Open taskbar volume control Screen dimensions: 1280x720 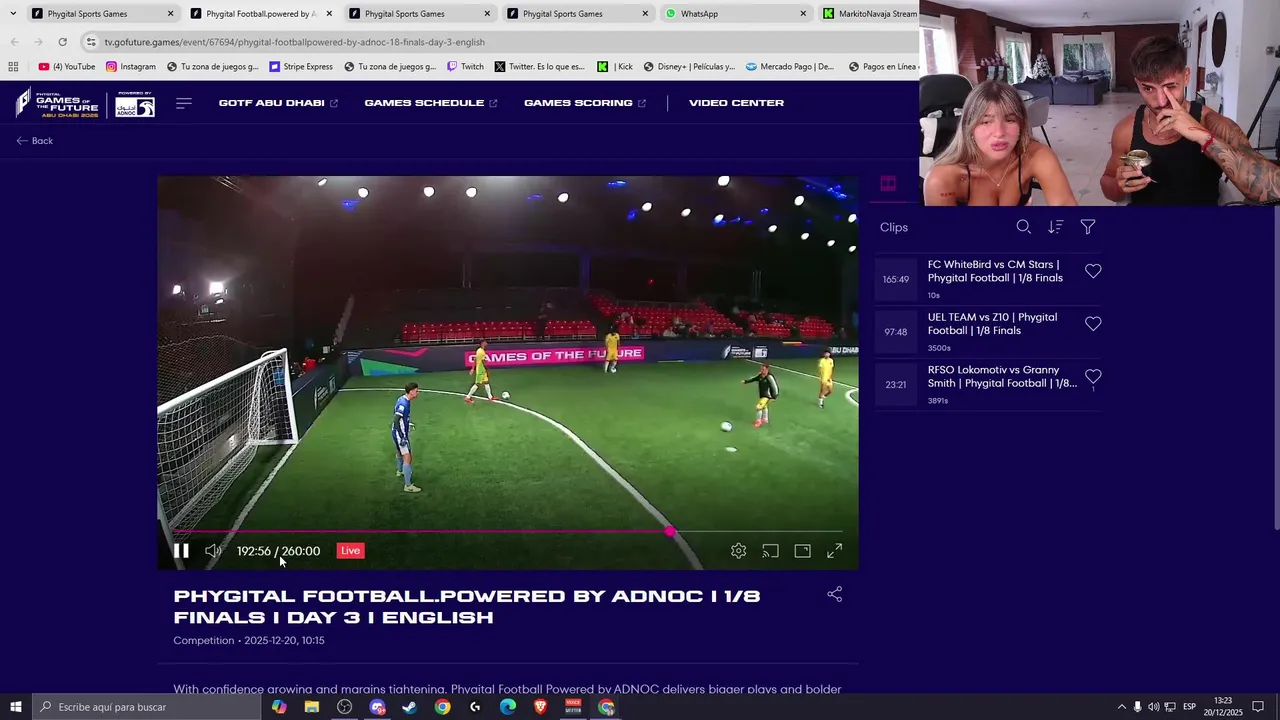click(x=1153, y=707)
